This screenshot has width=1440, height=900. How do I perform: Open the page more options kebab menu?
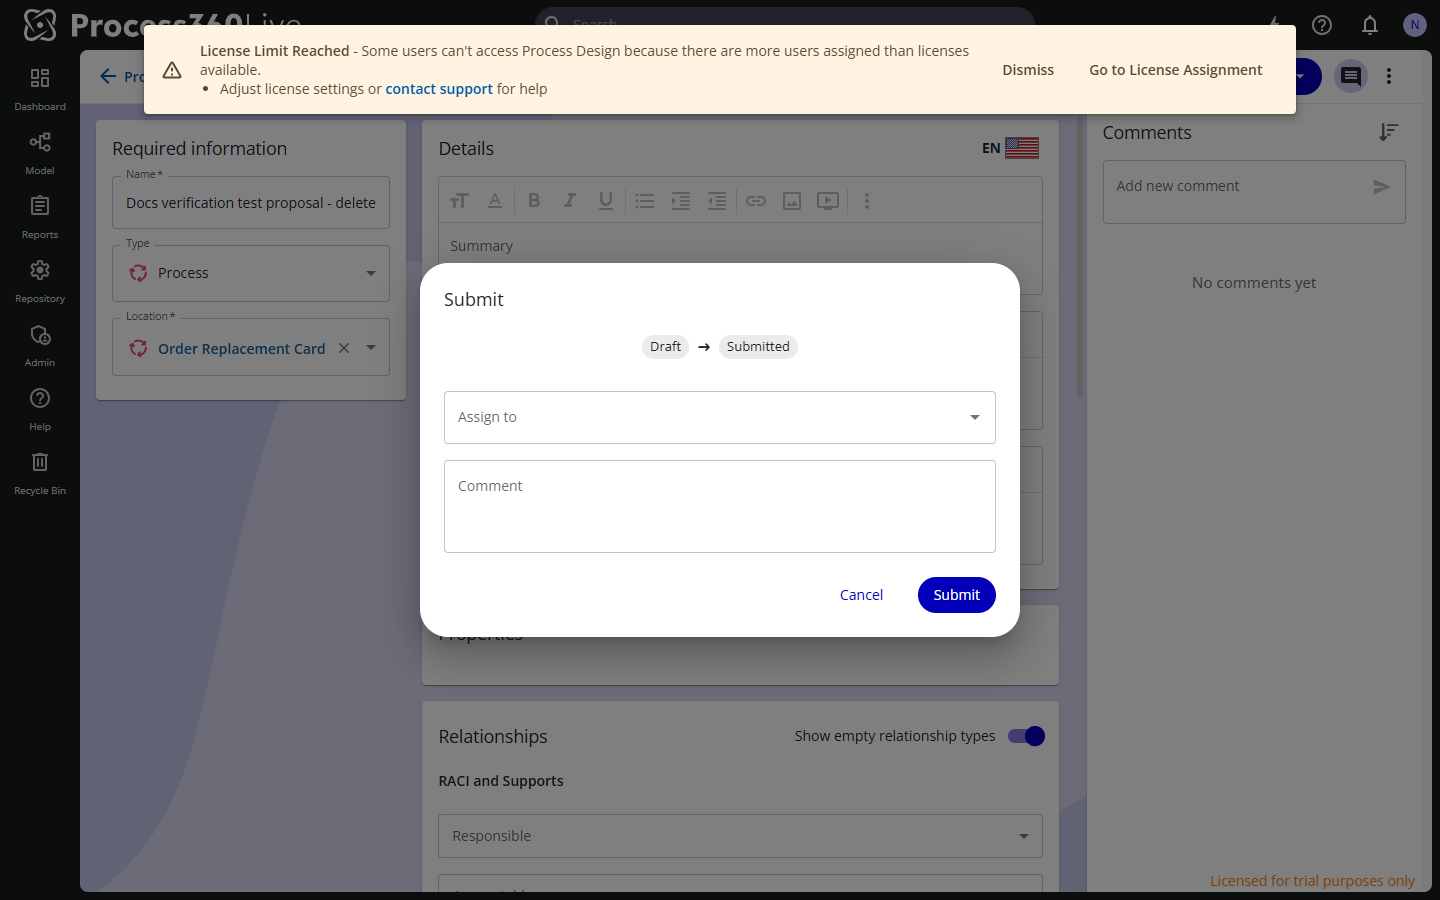1389,76
